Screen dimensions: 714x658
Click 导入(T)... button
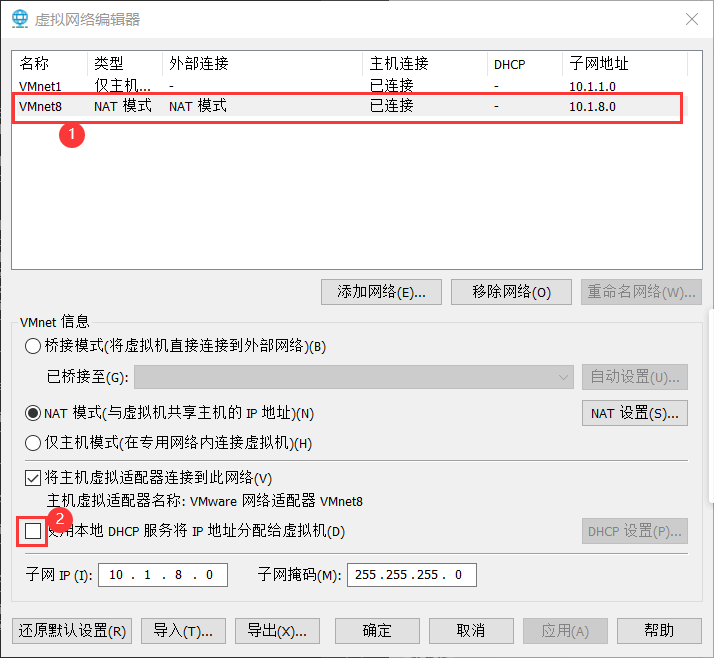184,631
